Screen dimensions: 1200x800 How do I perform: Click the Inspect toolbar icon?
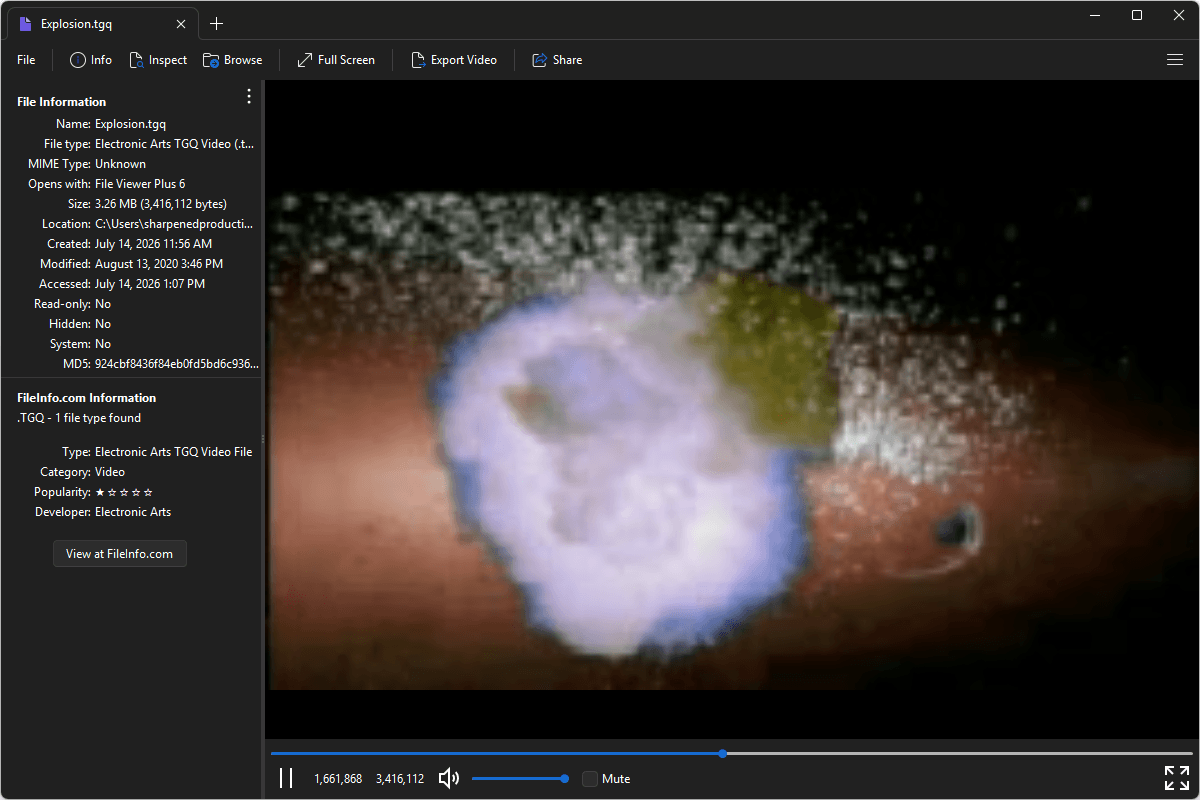click(137, 60)
